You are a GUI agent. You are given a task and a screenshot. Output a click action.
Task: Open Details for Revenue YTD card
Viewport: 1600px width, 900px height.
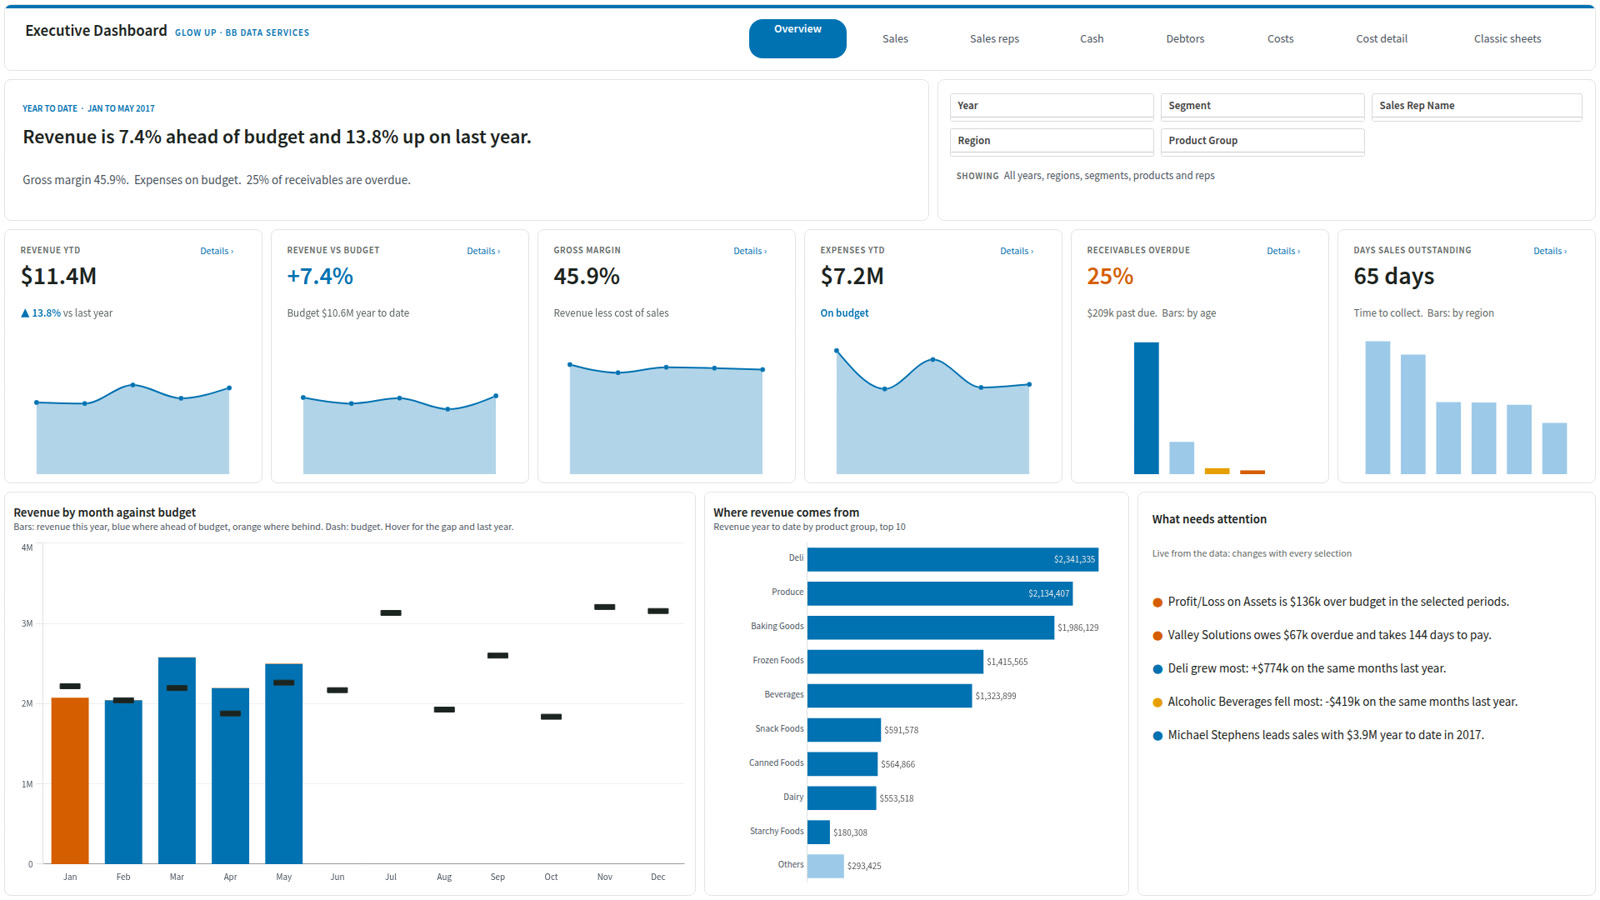click(x=217, y=251)
